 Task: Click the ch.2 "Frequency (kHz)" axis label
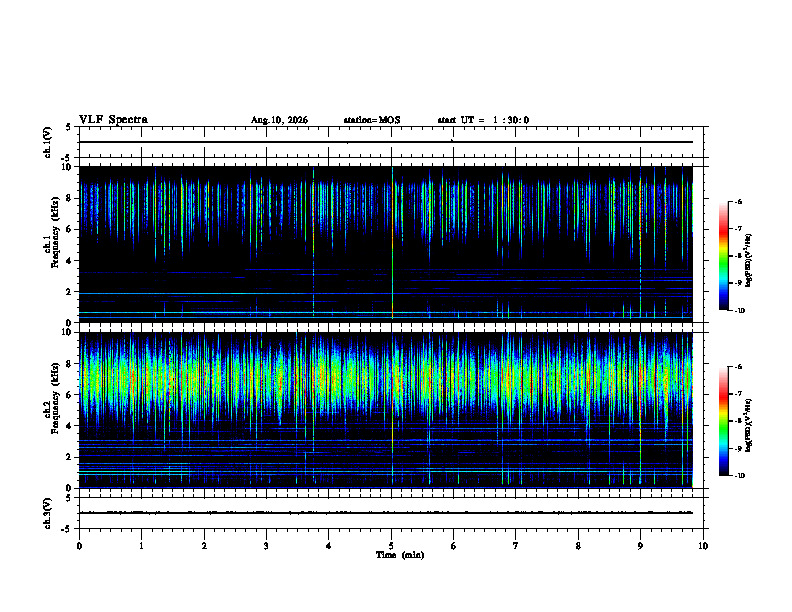pyautogui.click(x=56, y=398)
